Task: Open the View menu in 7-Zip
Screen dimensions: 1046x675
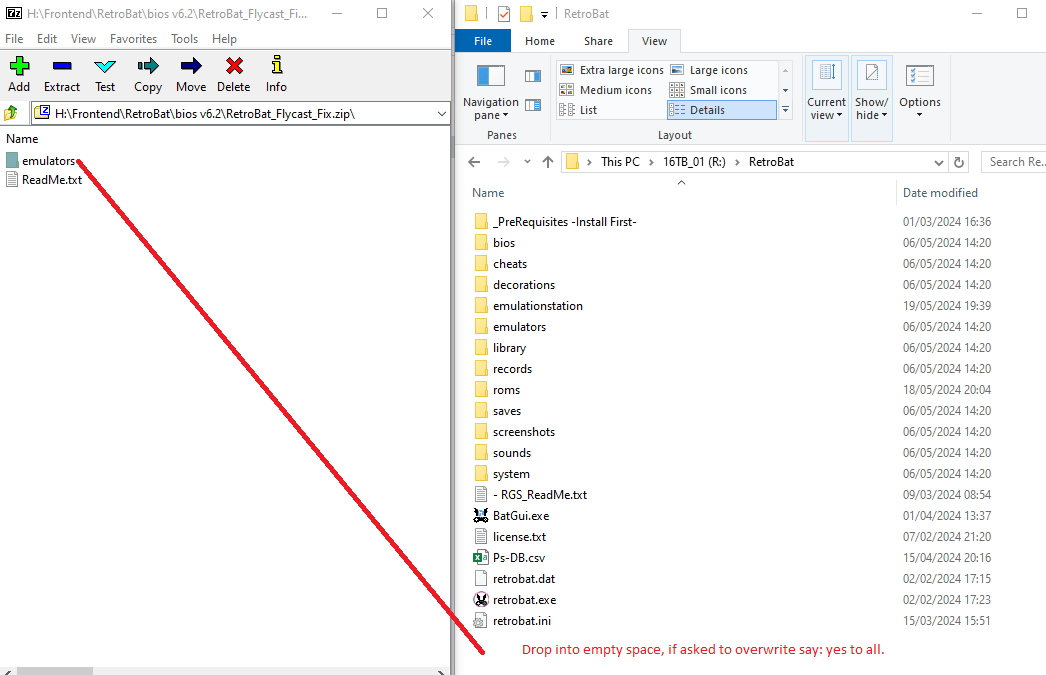Action: [83, 39]
